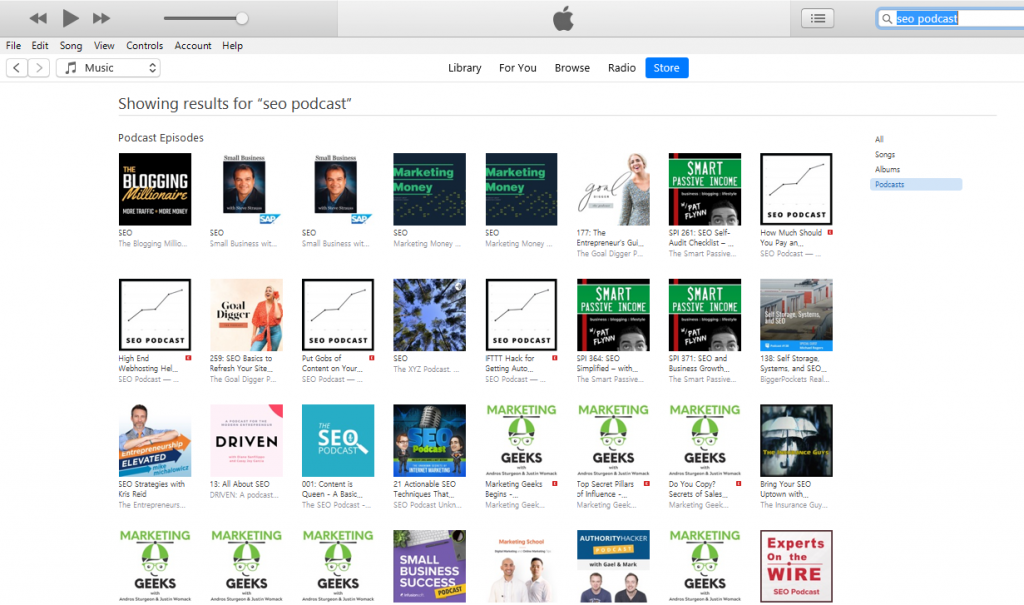Open The XYZ Podcast forest artwork
The height and width of the screenshot is (605, 1024).
coord(429,315)
